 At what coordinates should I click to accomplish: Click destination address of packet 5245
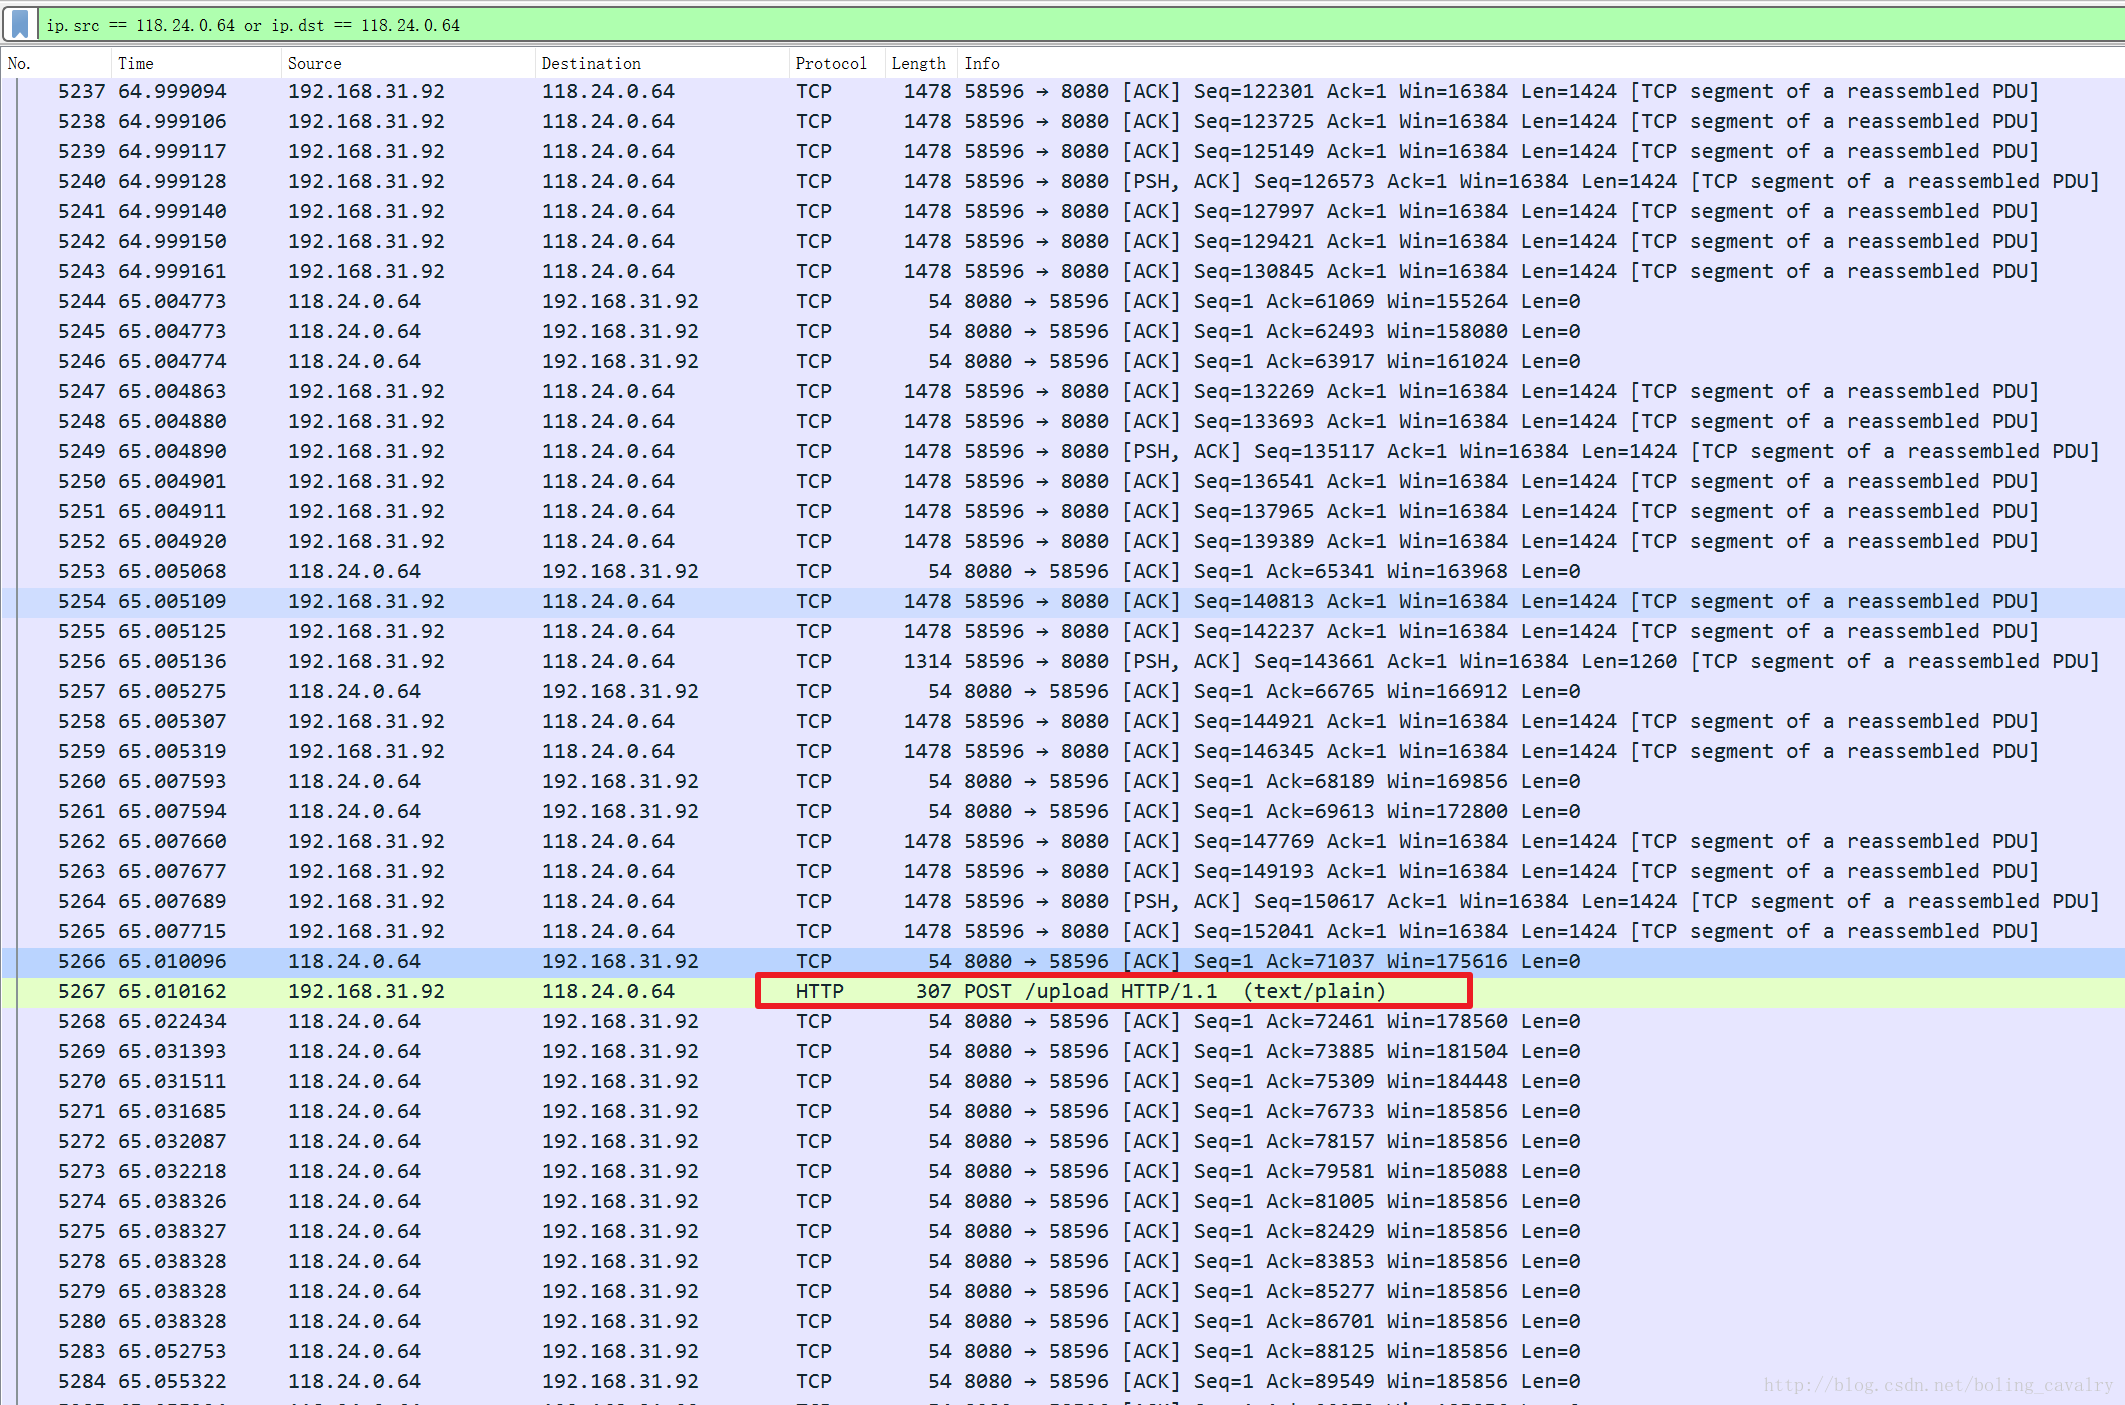pos(620,331)
